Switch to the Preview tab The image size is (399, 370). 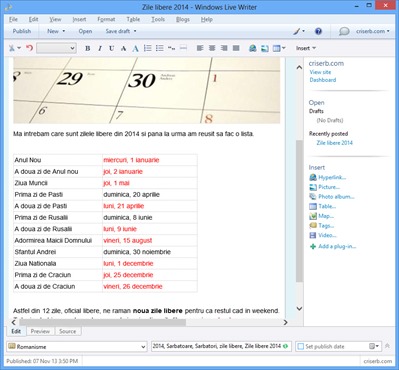(x=40, y=331)
